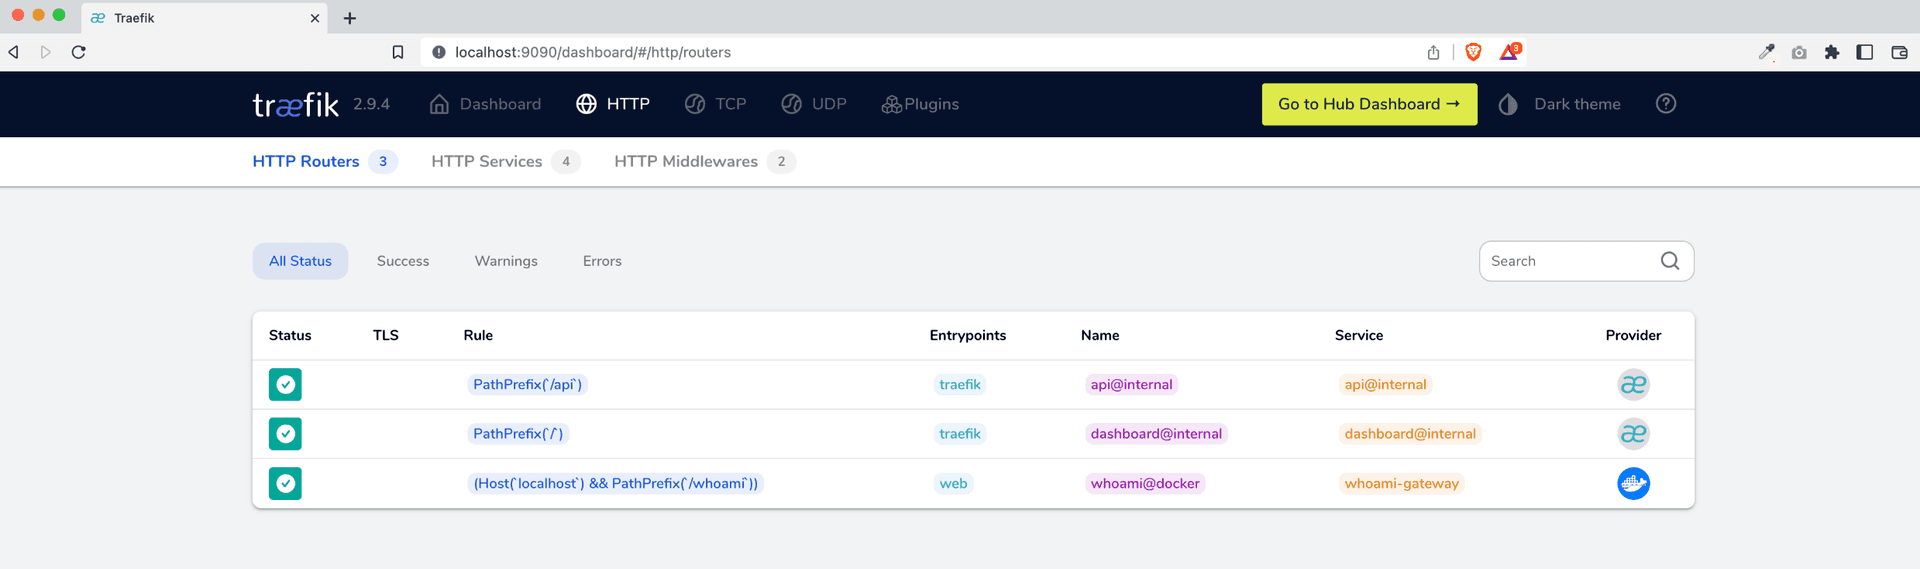The width and height of the screenshot is (1920, 569).
Task: Open HTTP Middlewares tab
Action: 686,162
